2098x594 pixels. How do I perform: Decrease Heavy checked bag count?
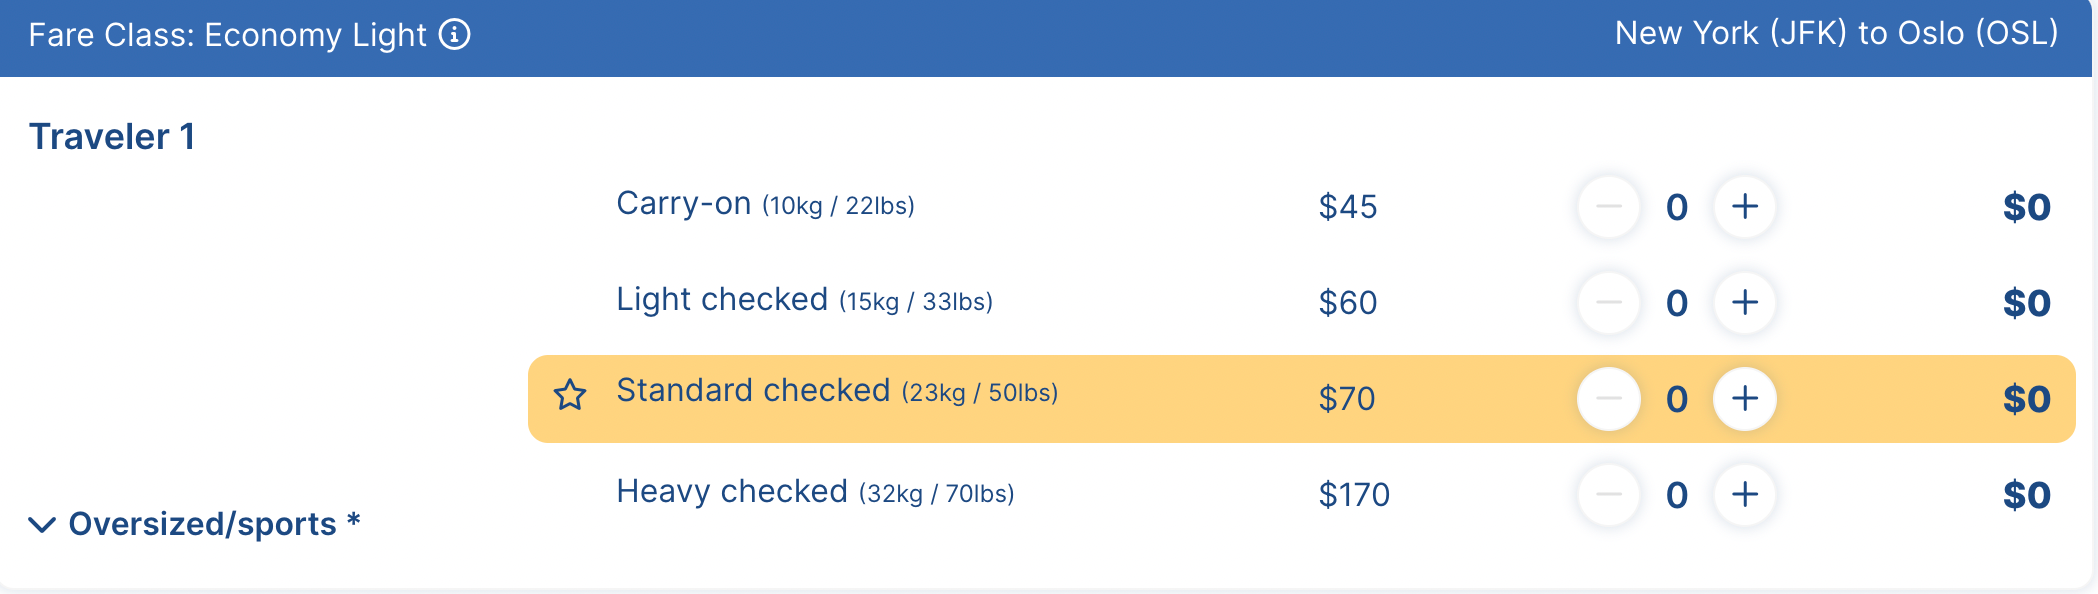point(1609,495)
